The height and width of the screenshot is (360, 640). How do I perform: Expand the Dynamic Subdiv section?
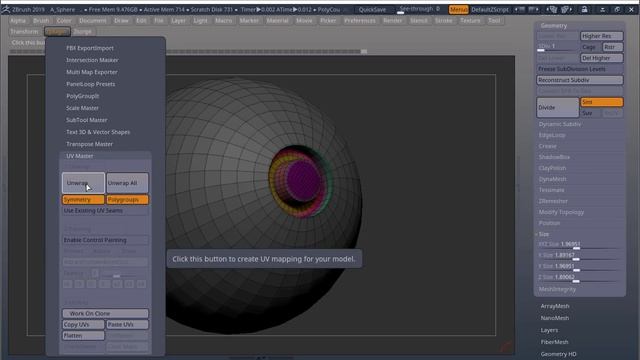pos(560,124)
